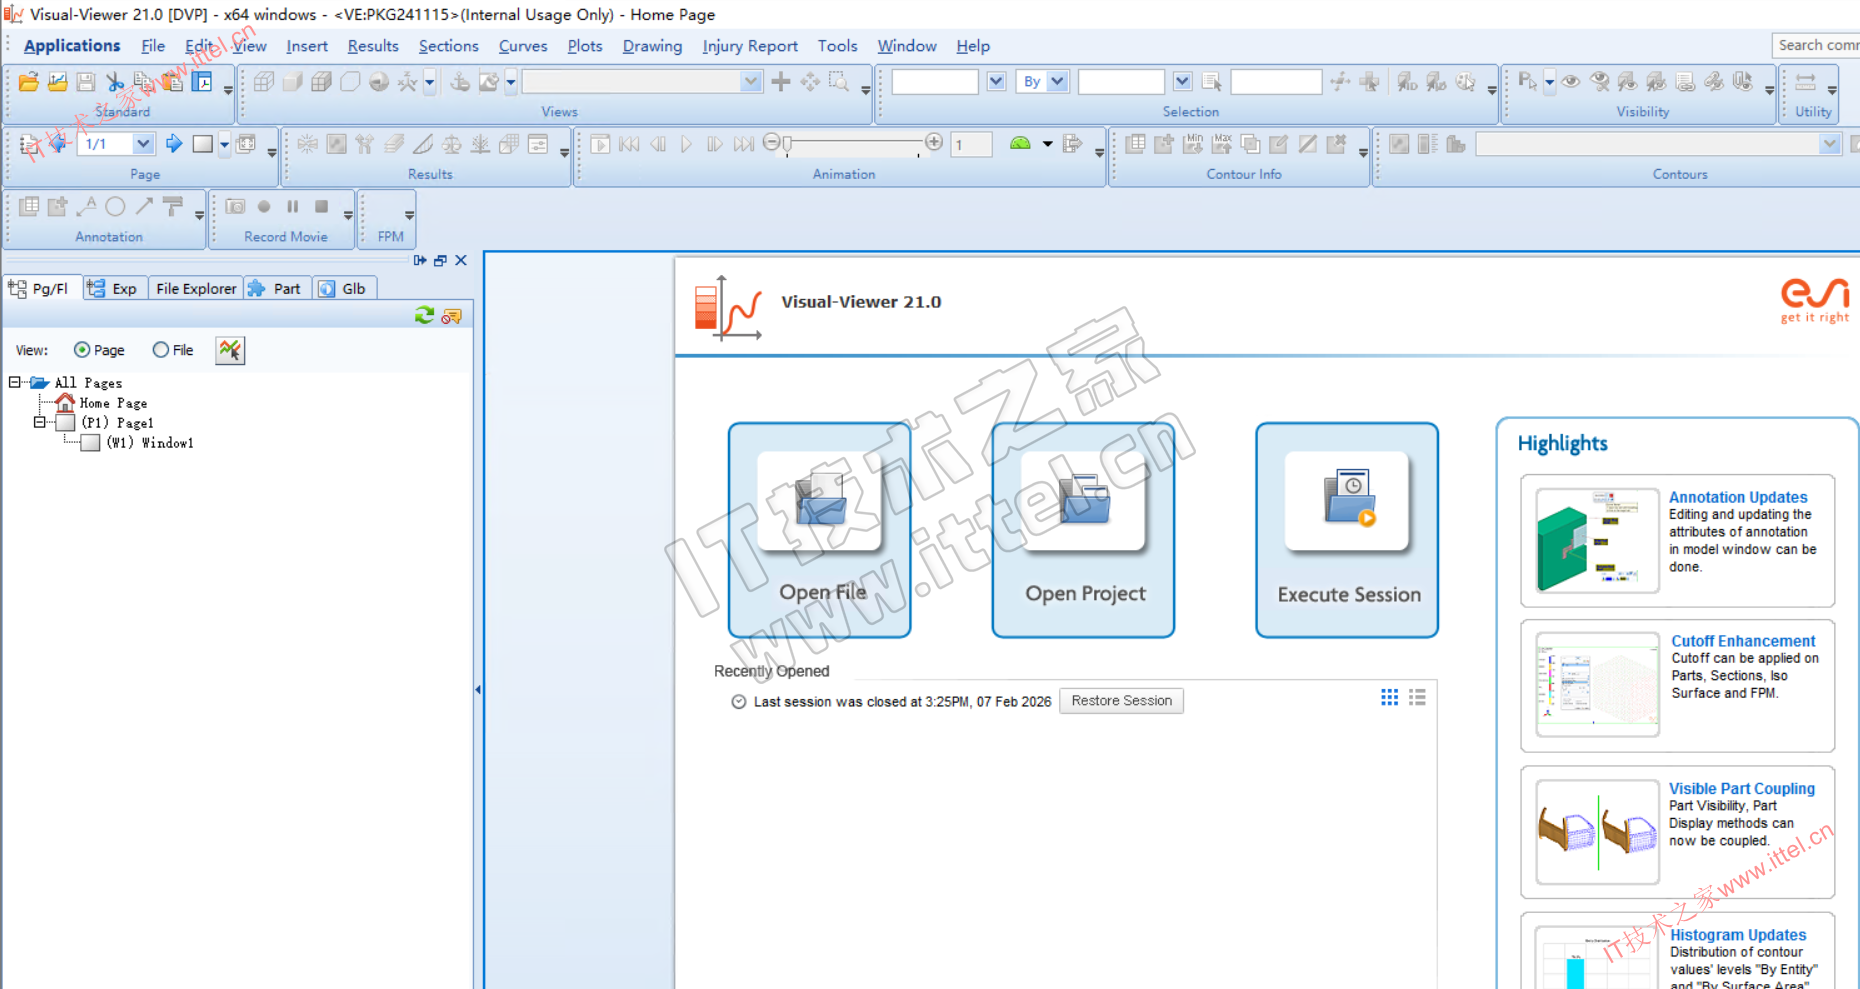Select the File view radio button
Screen dimensions: 1860x989
tap(161, 350)
